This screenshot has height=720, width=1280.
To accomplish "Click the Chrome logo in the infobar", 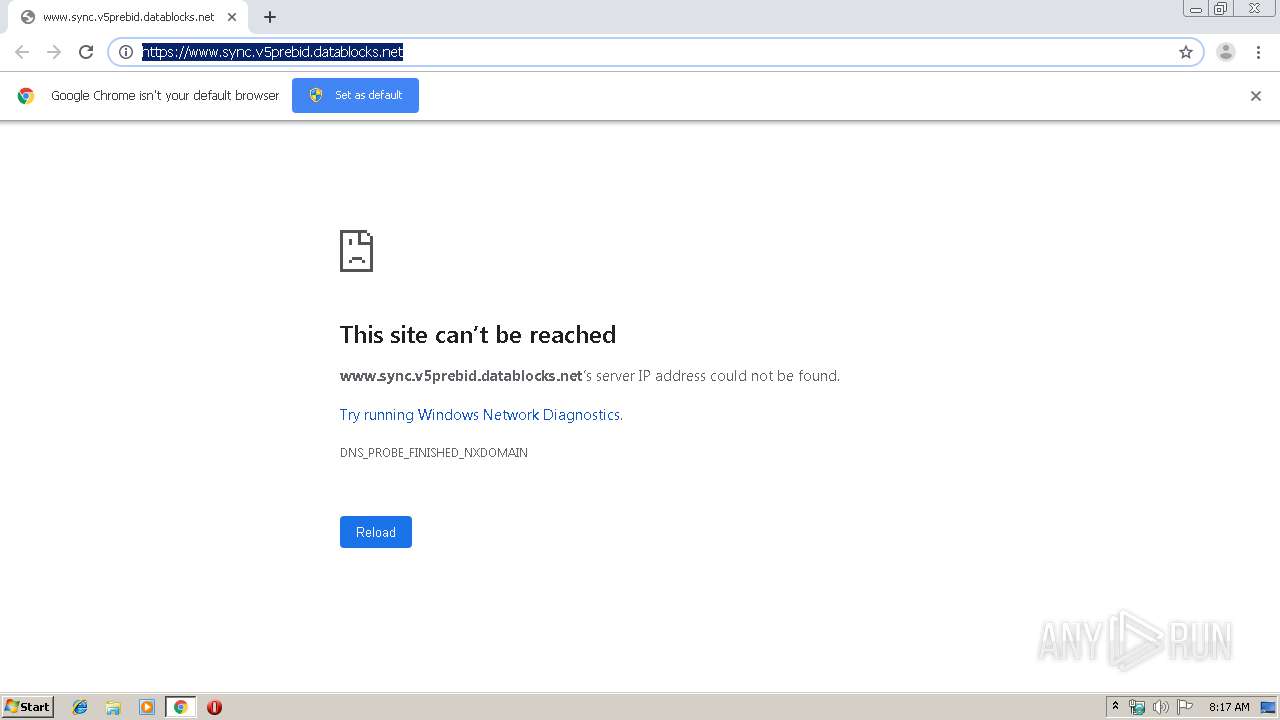I will point(26,96).
